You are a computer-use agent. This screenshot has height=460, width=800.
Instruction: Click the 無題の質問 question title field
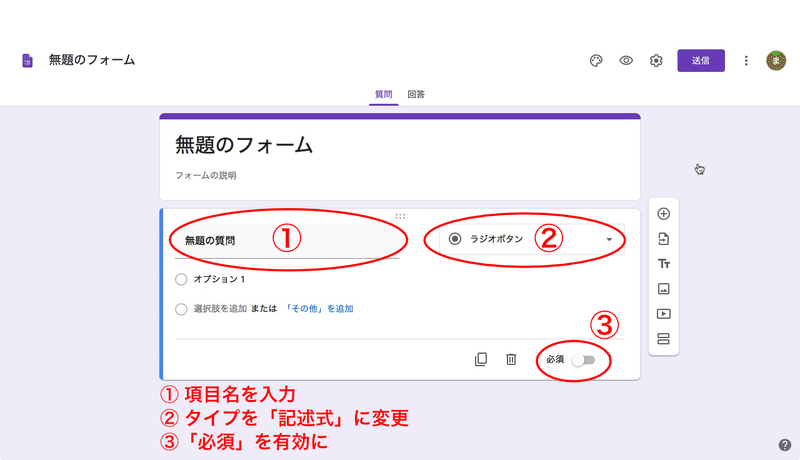tap(287, 241)
